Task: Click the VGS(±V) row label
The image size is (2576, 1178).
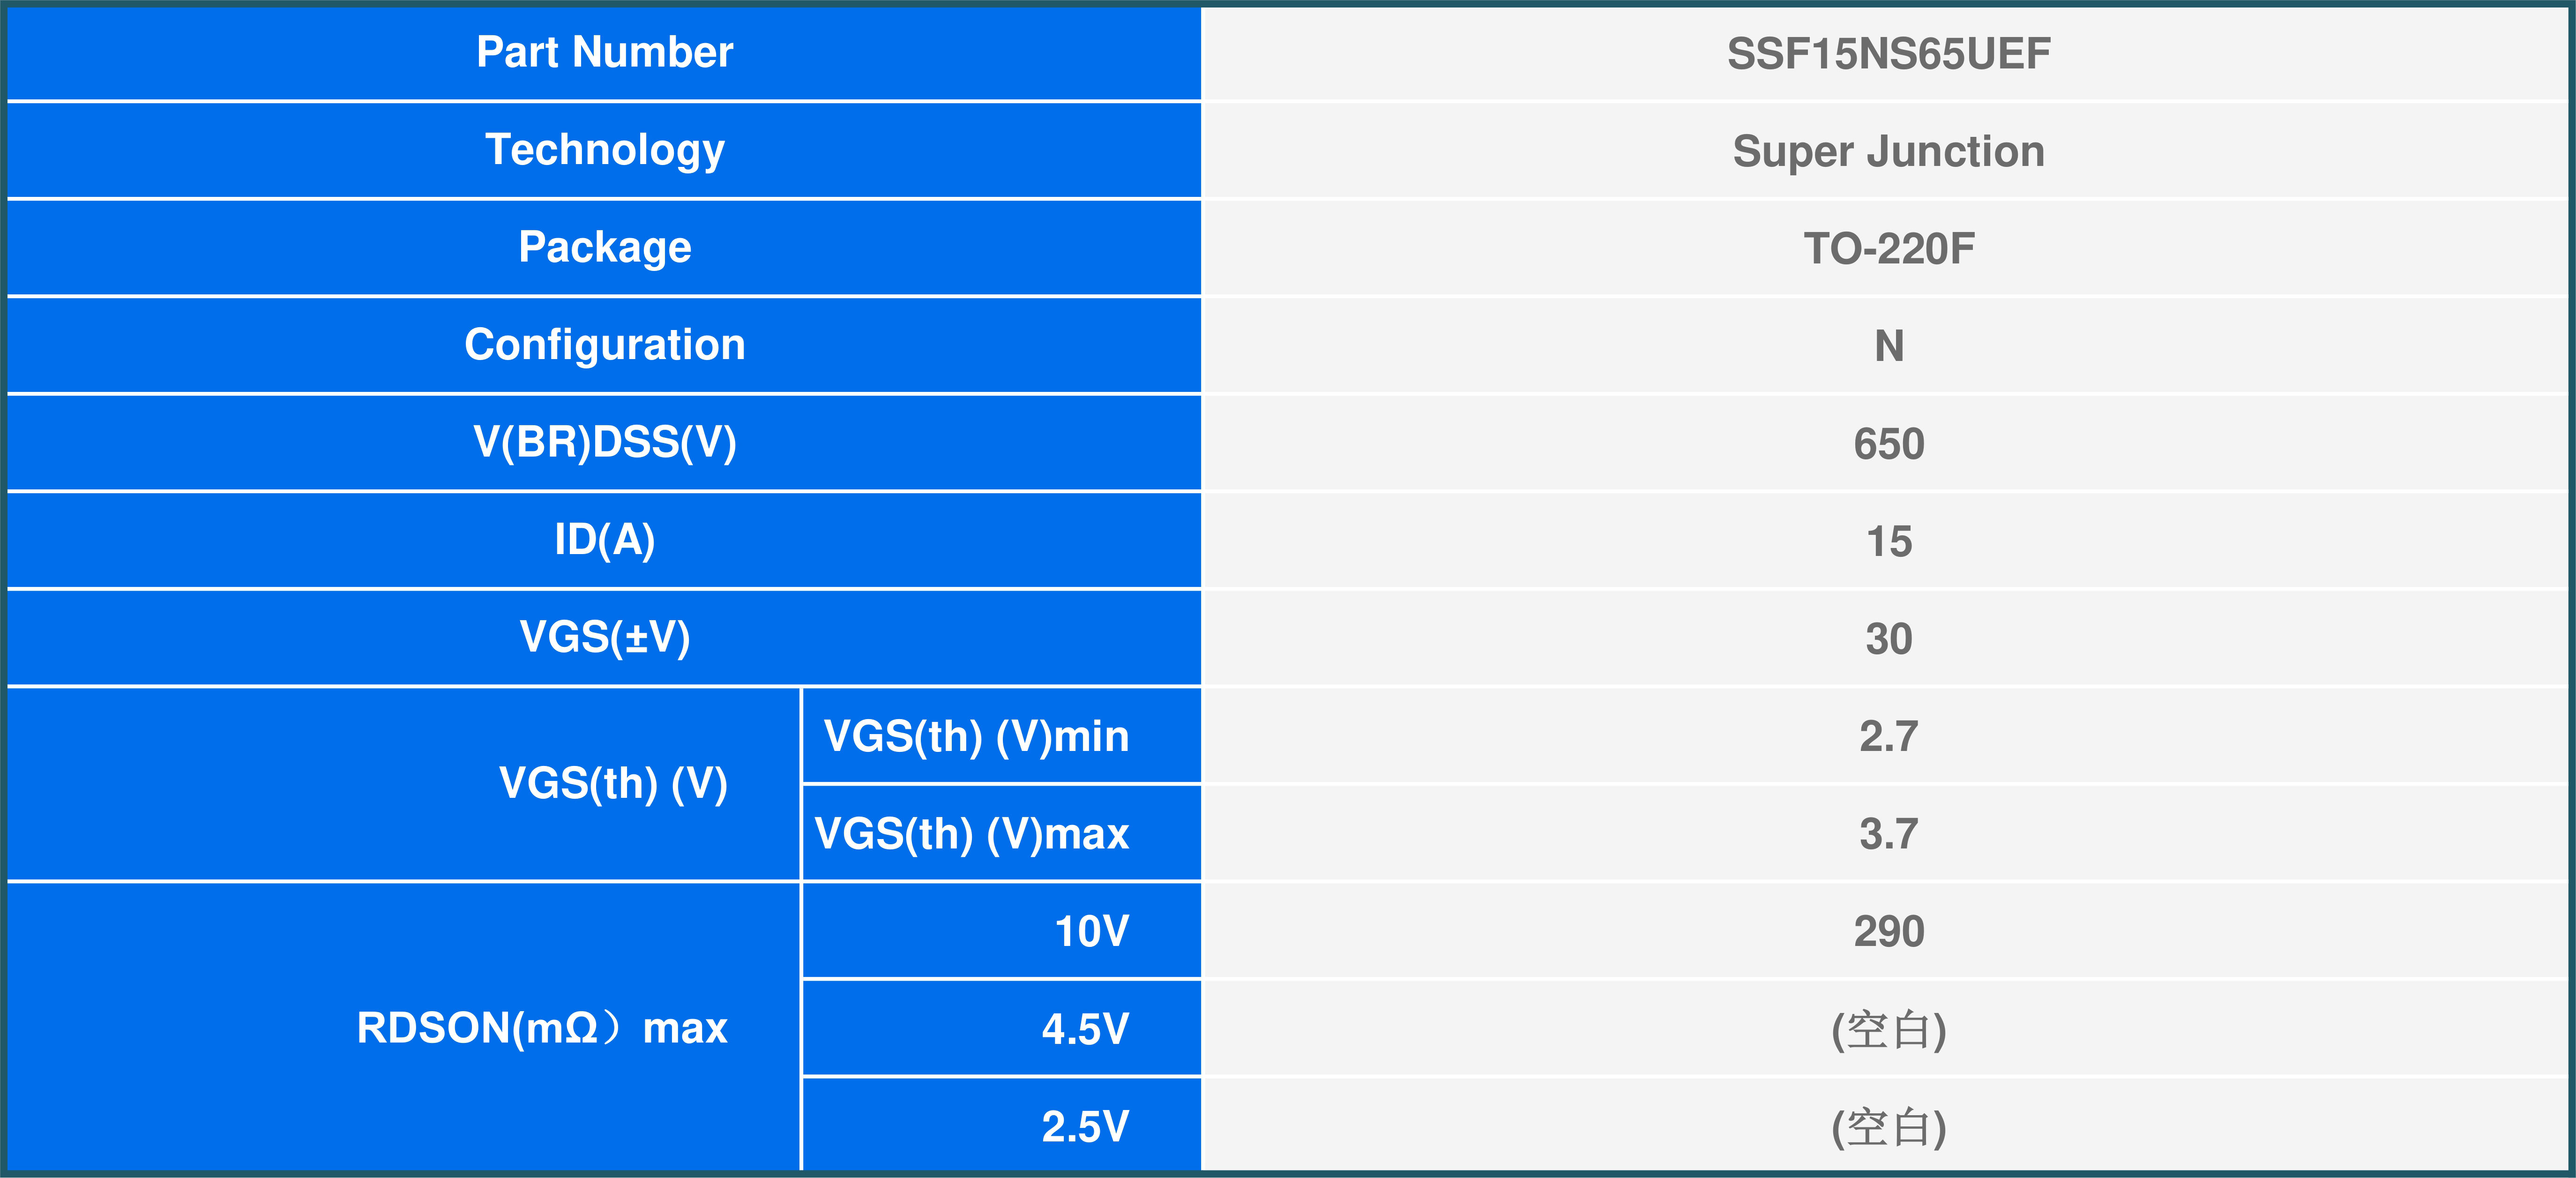Action: 604,637
